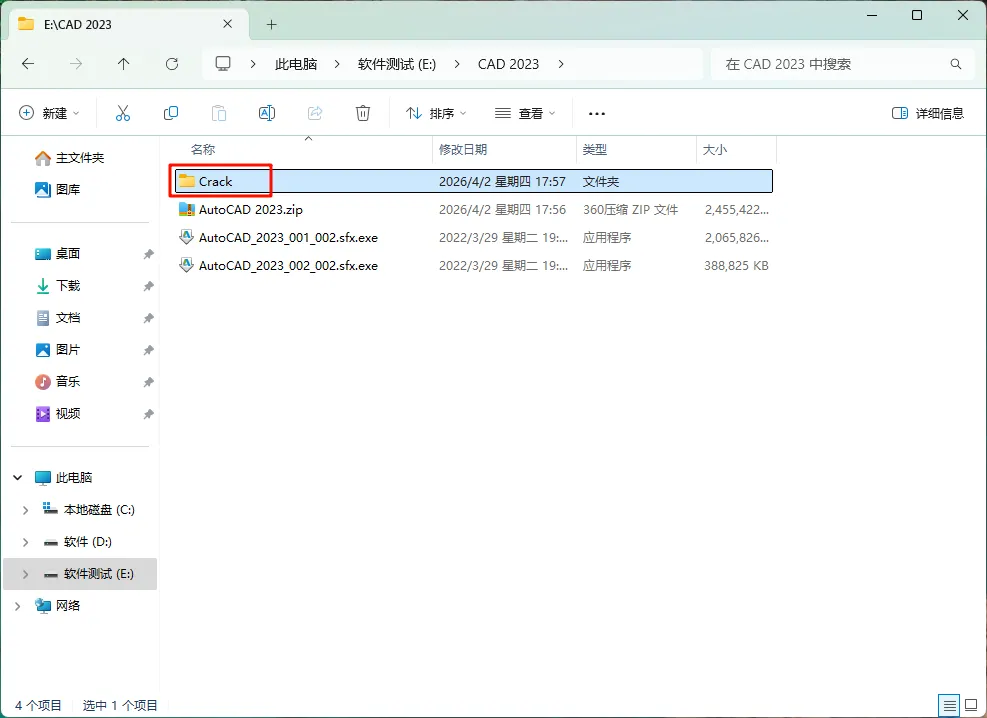
Task: Click 软件测试 (E:) in breadcrumb path
Action: (397, 64)
